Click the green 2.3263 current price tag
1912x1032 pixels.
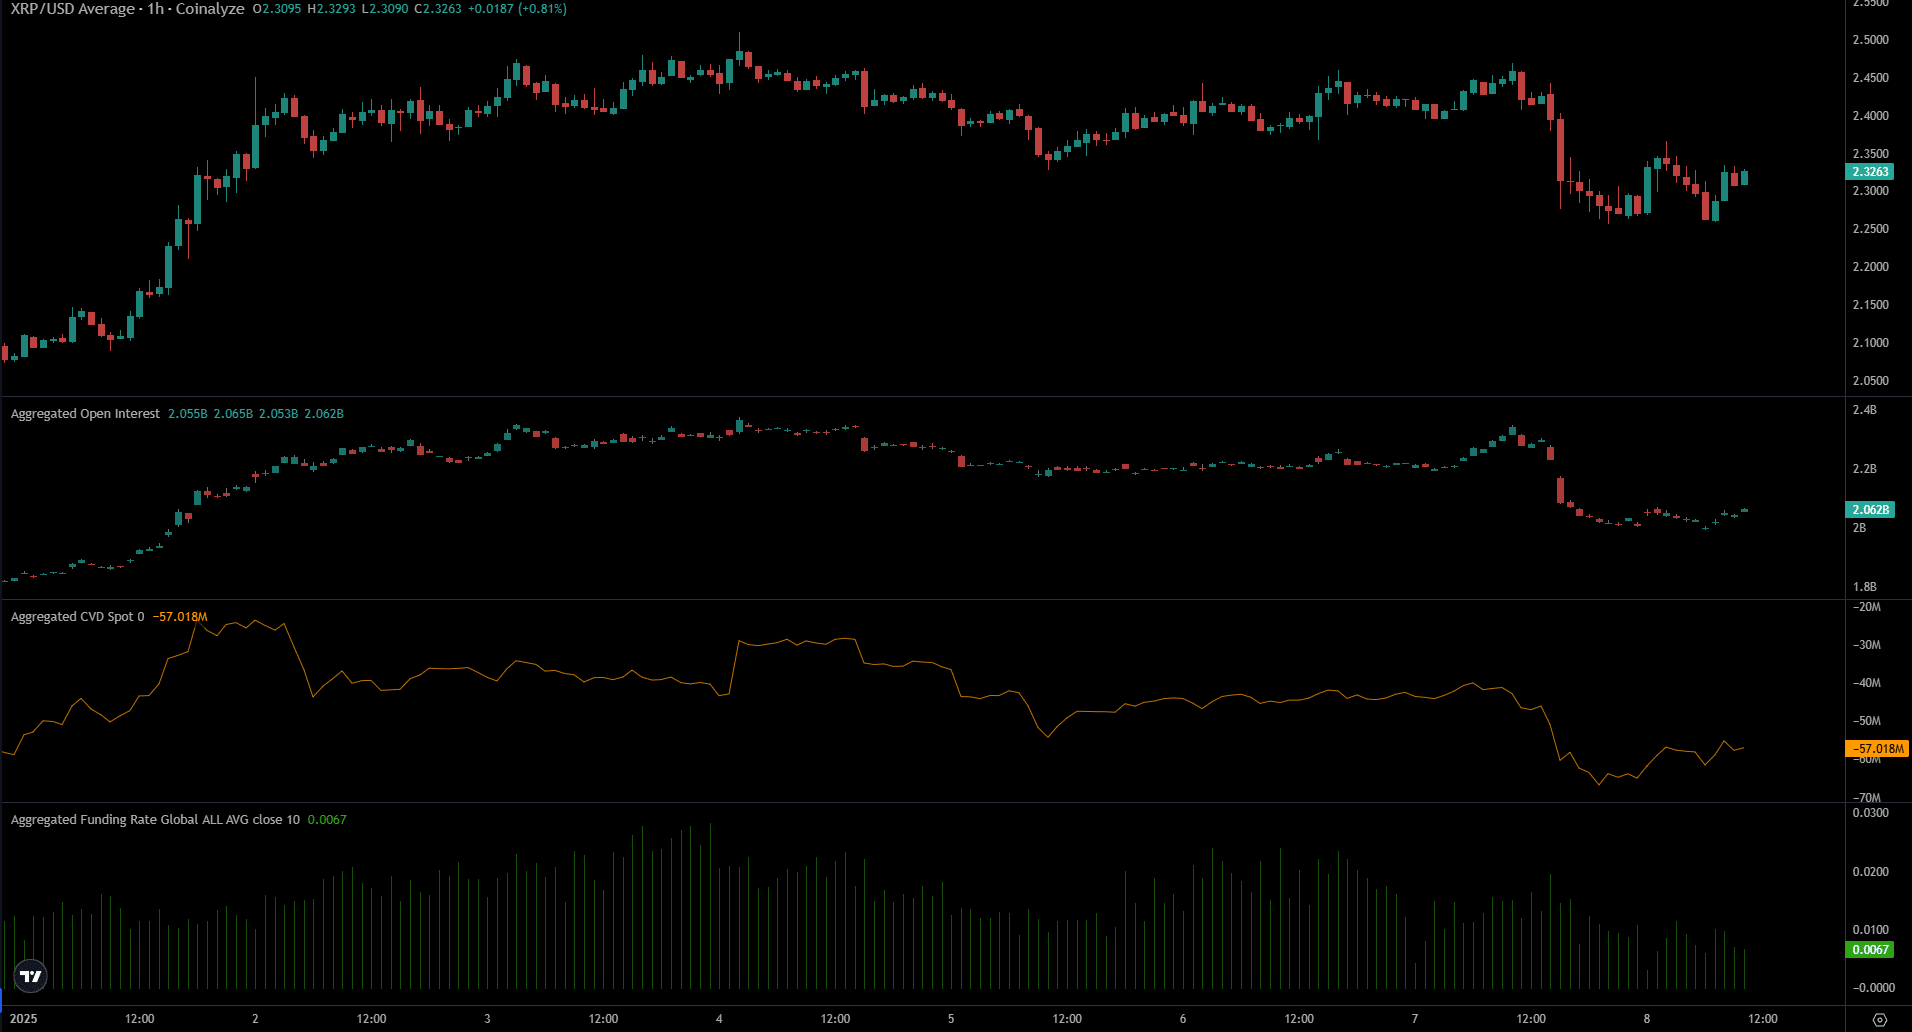coord(1869,172)
